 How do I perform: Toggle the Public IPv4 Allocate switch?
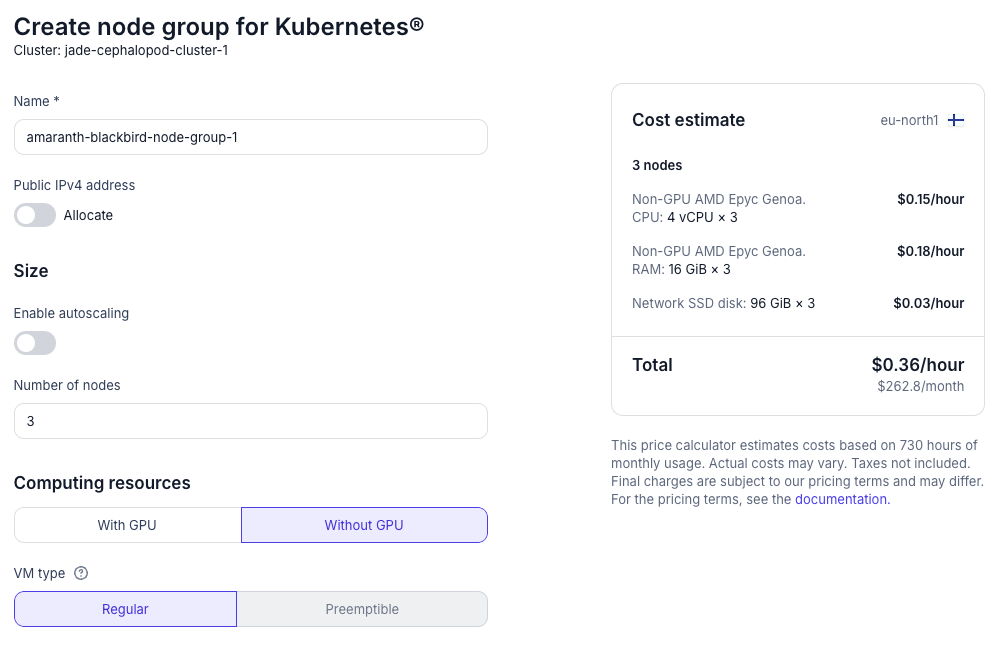point(35,215)
